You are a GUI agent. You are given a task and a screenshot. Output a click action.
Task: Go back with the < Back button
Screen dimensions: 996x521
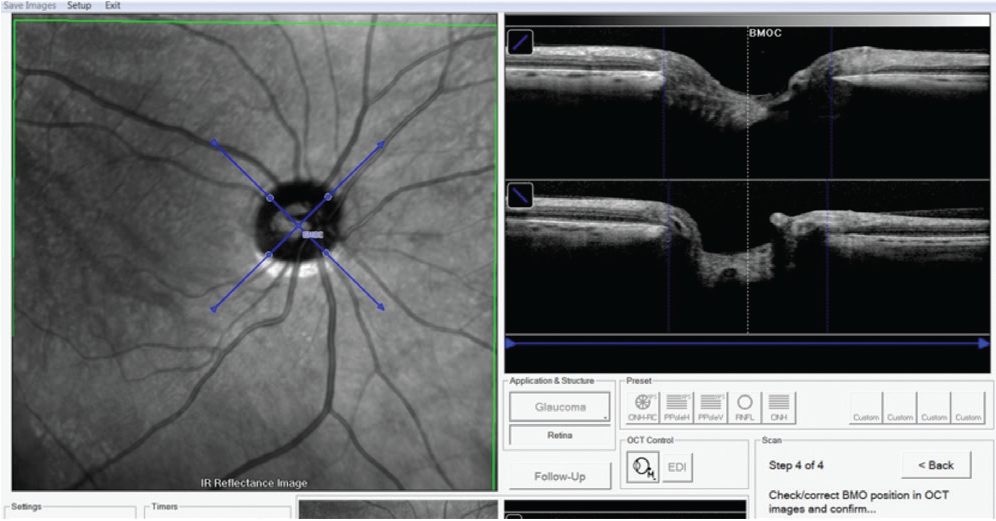[x=936, y=465]
